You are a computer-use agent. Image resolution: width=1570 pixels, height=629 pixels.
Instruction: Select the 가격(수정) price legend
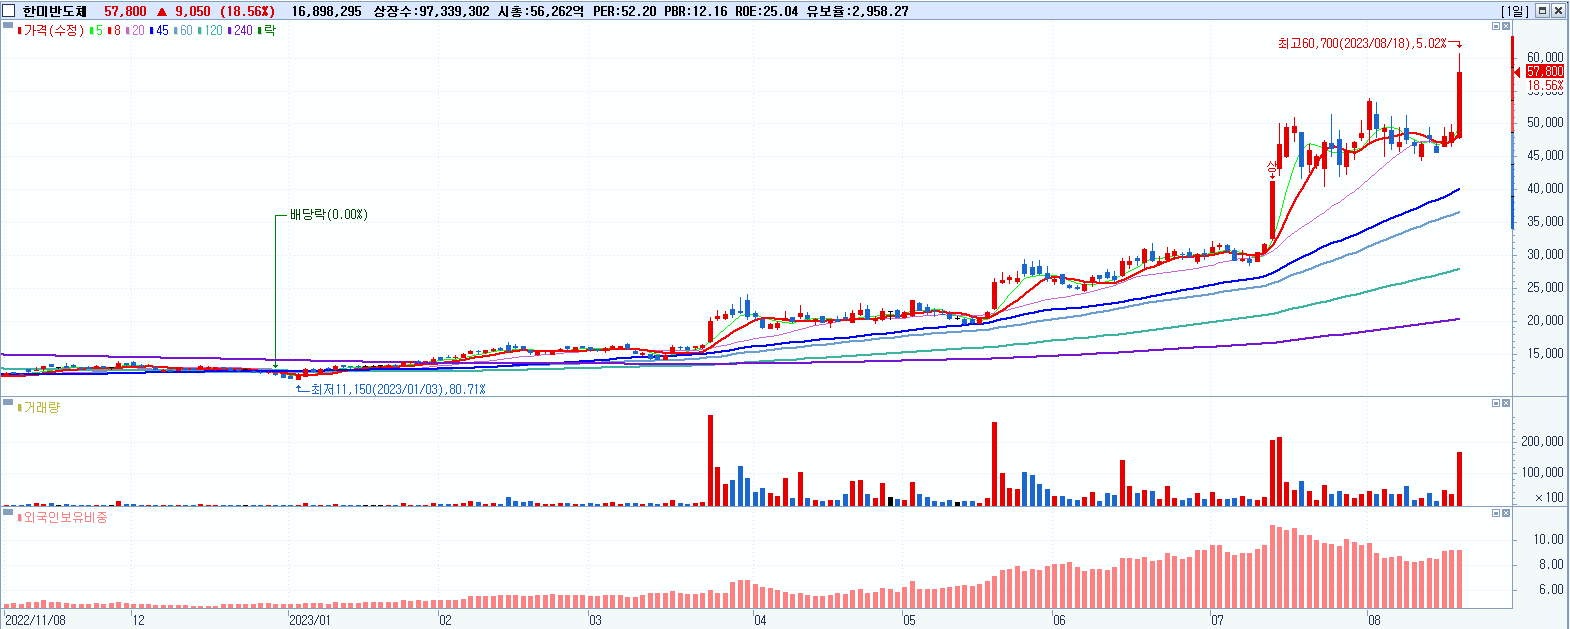[51, 31]
